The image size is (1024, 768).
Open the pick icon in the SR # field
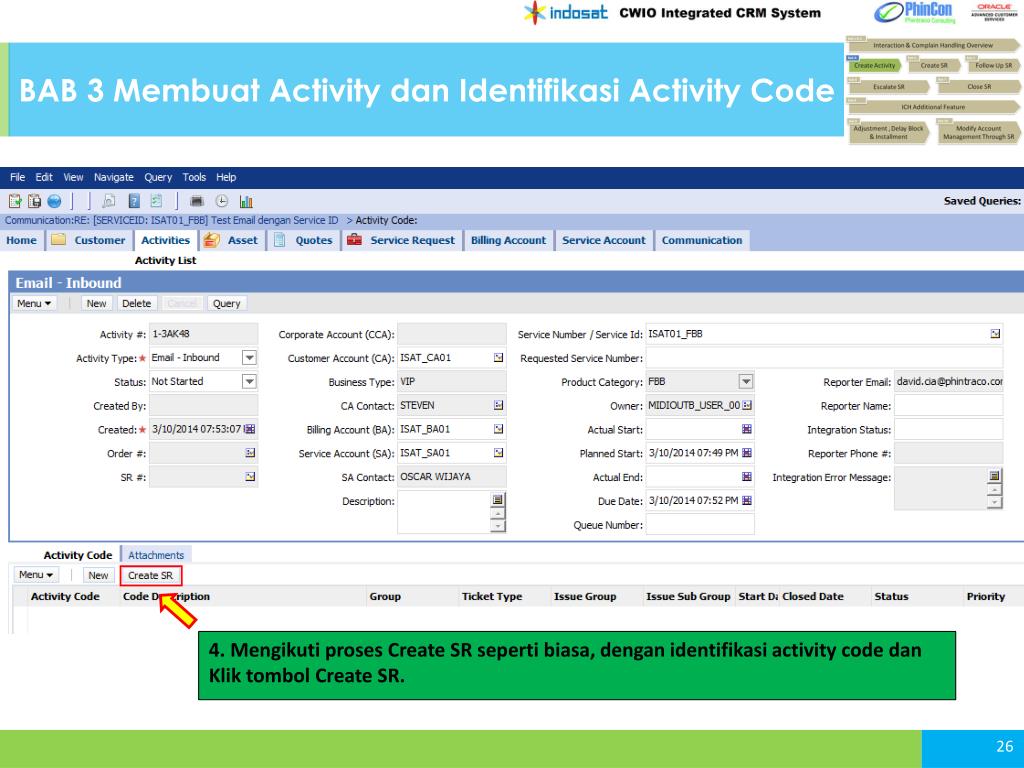pyautogui.click(x=250, y=477)
